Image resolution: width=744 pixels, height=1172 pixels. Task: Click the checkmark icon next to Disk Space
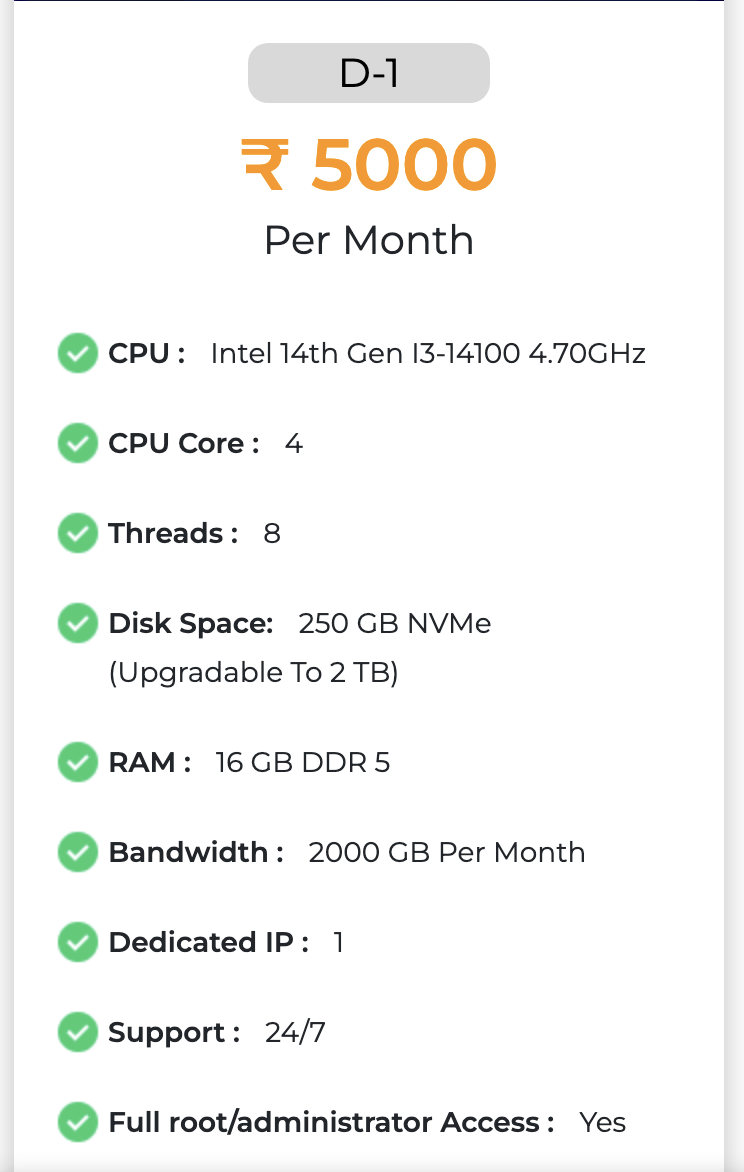pos(77,624)
